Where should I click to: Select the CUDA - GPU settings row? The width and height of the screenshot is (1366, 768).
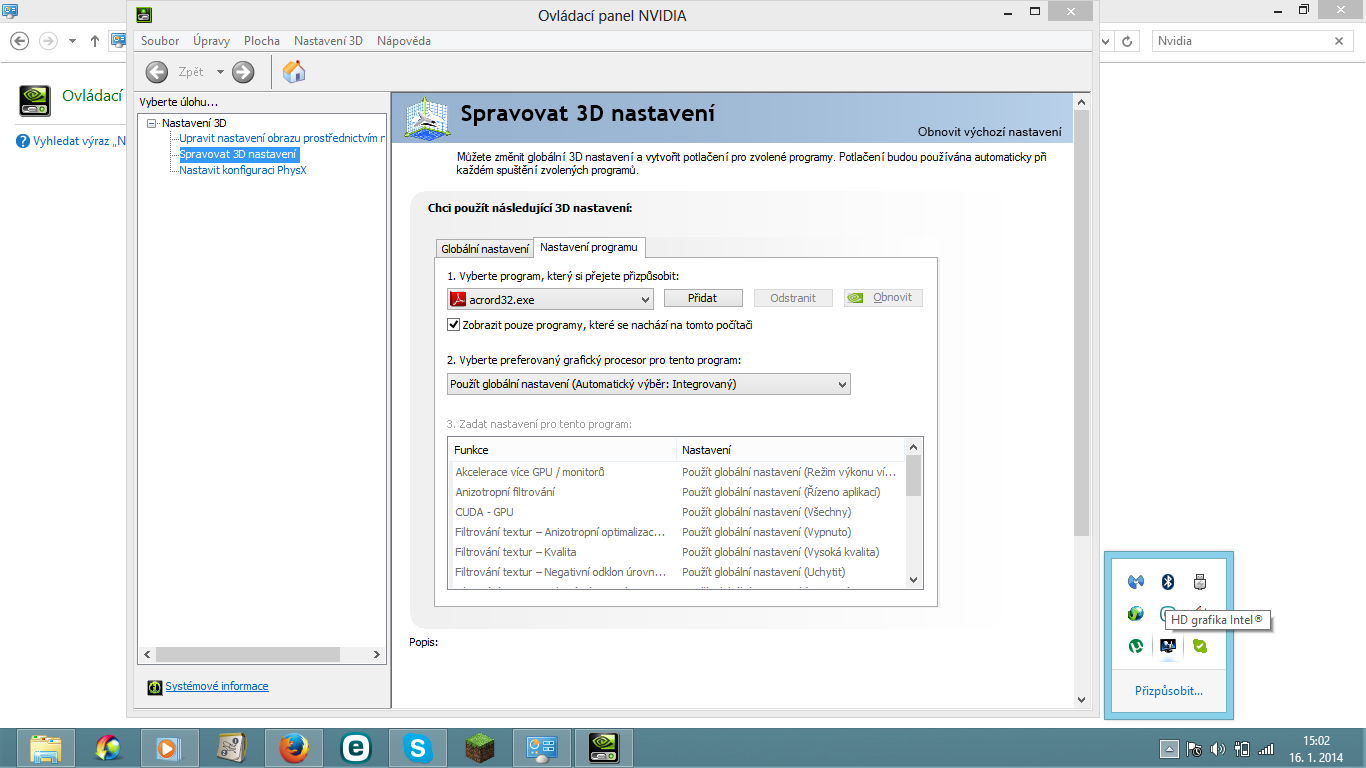(x=677, y=512)
